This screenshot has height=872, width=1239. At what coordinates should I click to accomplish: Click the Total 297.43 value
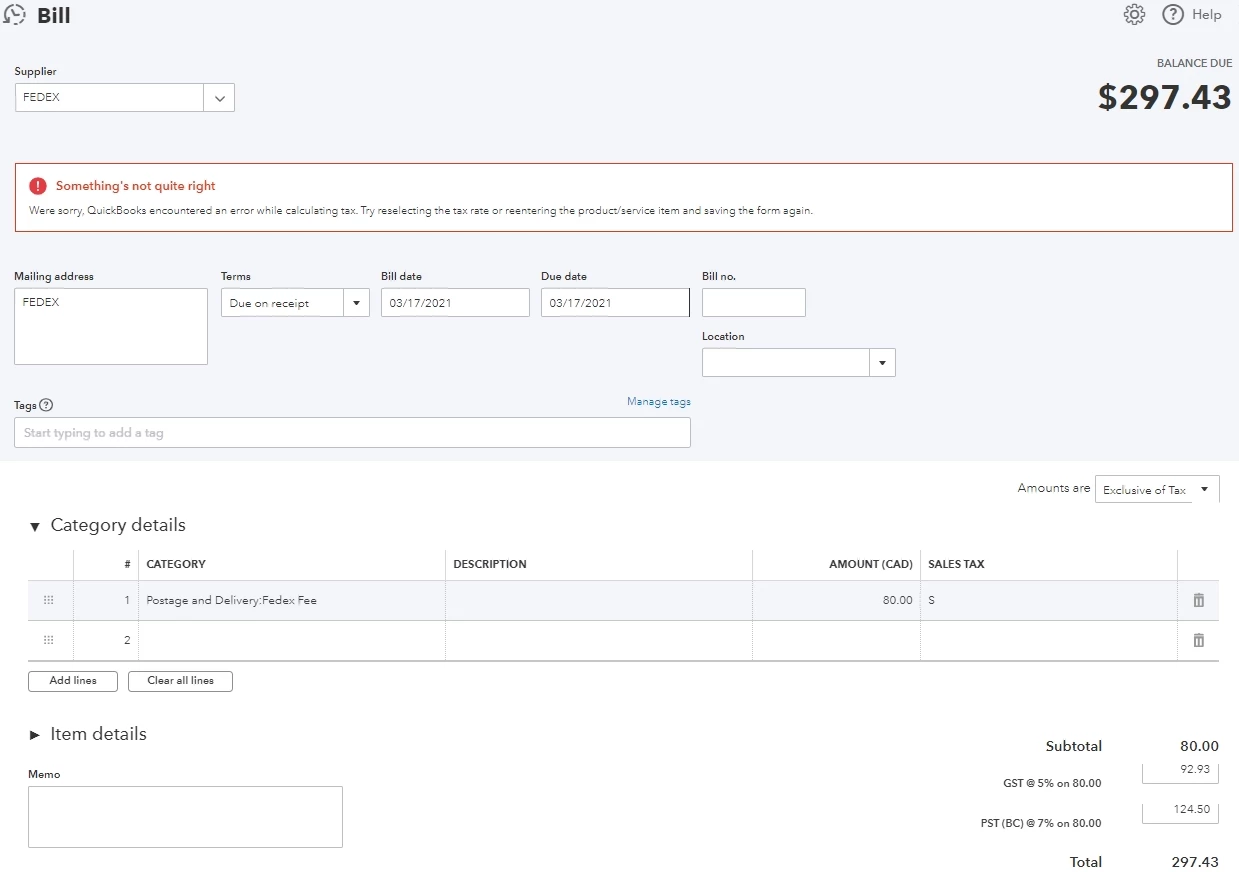[1195, 862]
